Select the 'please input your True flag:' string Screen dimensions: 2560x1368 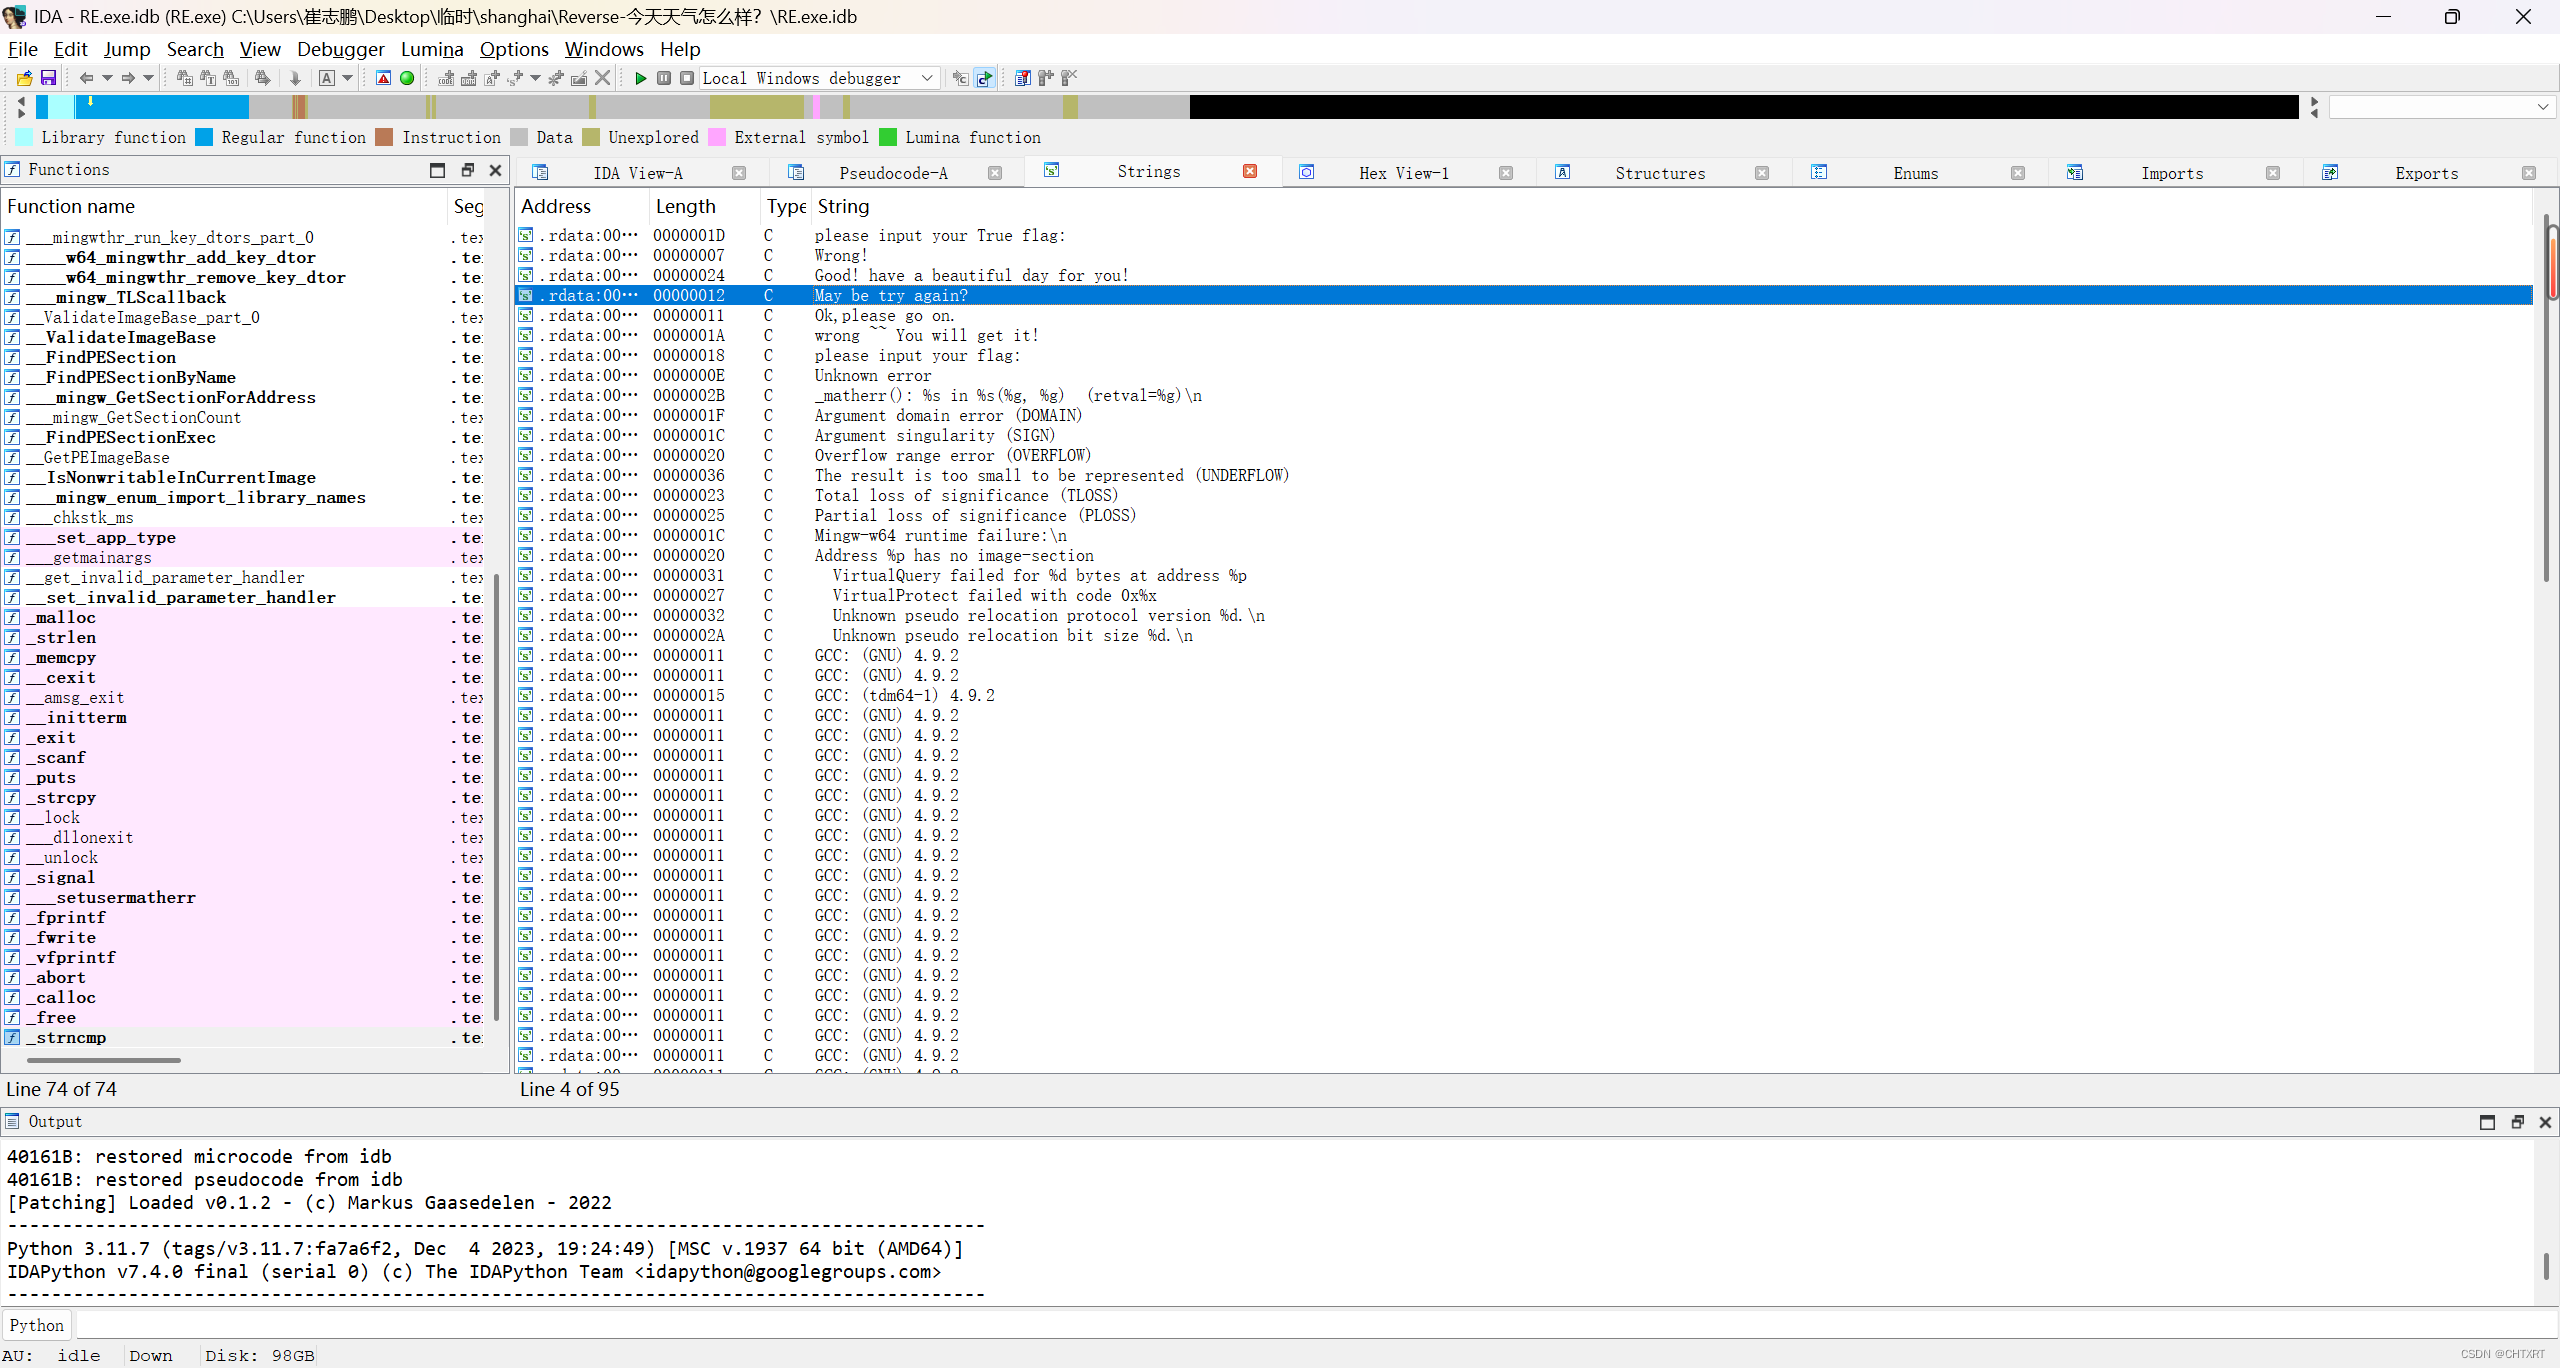[1523, 235]
